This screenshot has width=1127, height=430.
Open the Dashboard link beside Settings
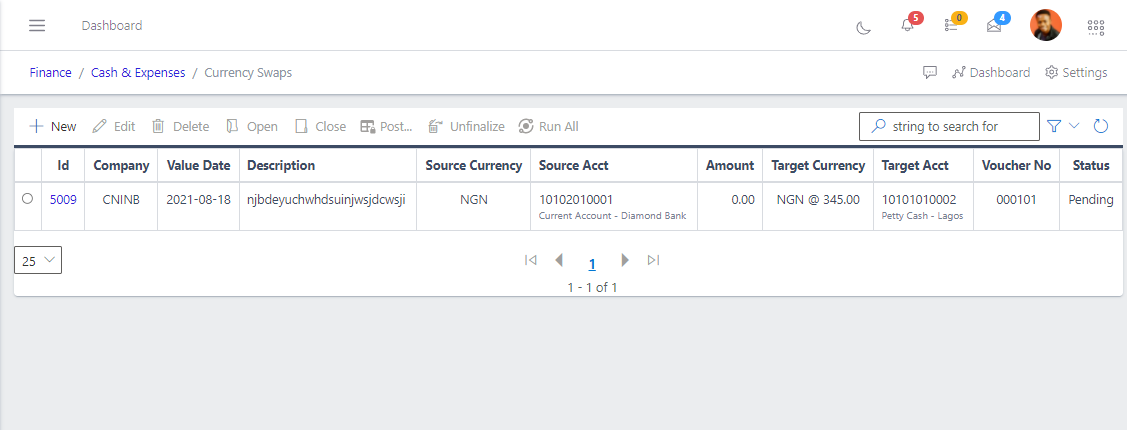(x=990, y=73)
